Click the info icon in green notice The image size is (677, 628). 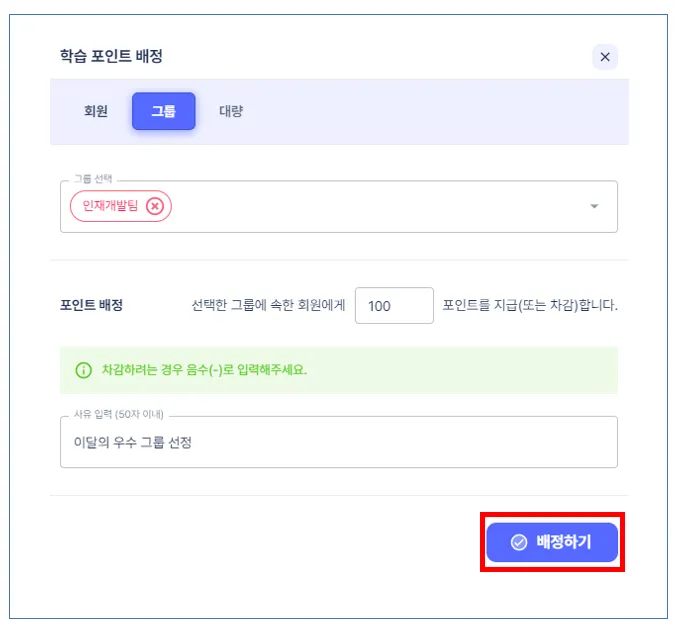click(x=84, y=369)
